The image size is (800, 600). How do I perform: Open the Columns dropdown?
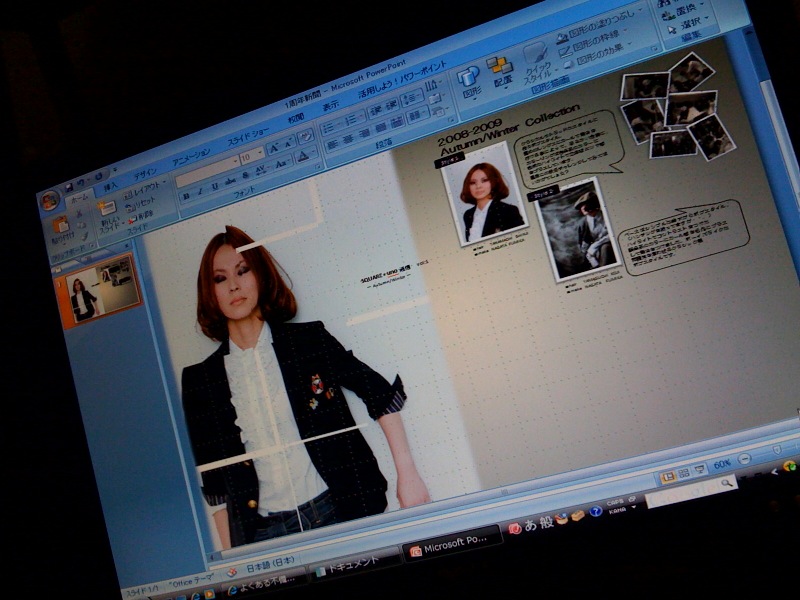tap(418, 115)
